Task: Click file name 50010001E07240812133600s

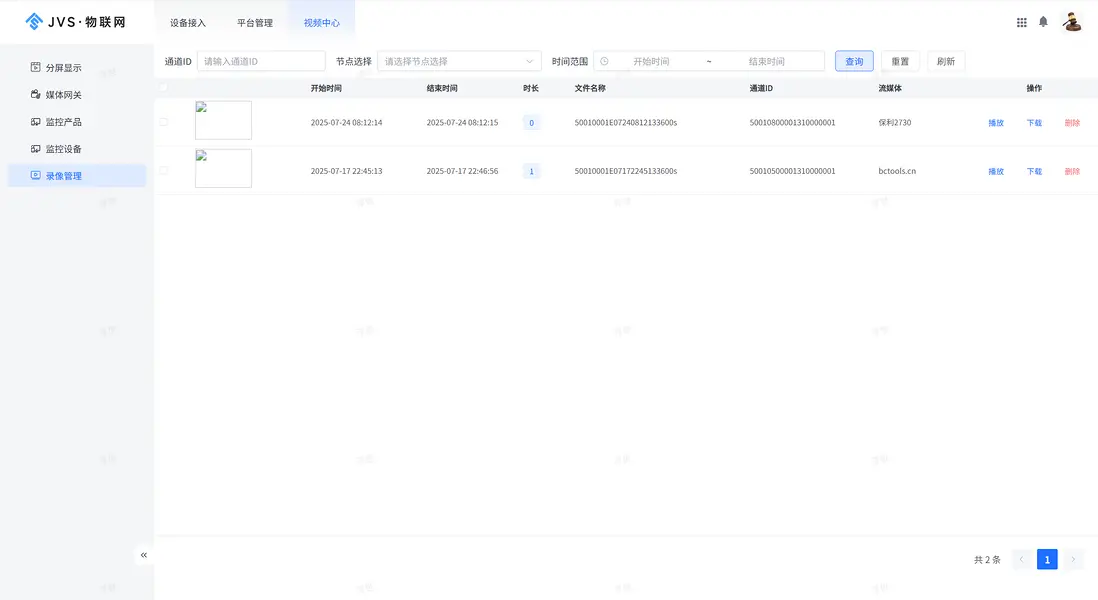Action: coord(626,123)
